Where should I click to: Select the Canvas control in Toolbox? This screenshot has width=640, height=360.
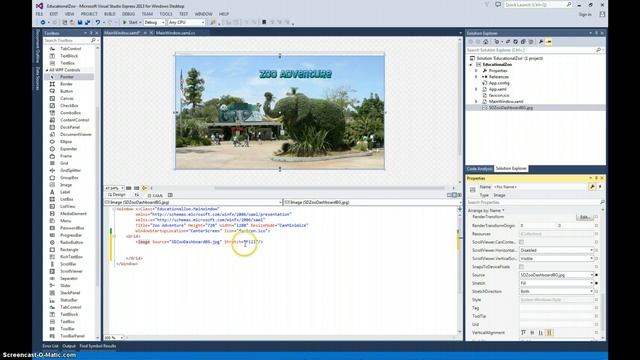[x=69, y=98]
